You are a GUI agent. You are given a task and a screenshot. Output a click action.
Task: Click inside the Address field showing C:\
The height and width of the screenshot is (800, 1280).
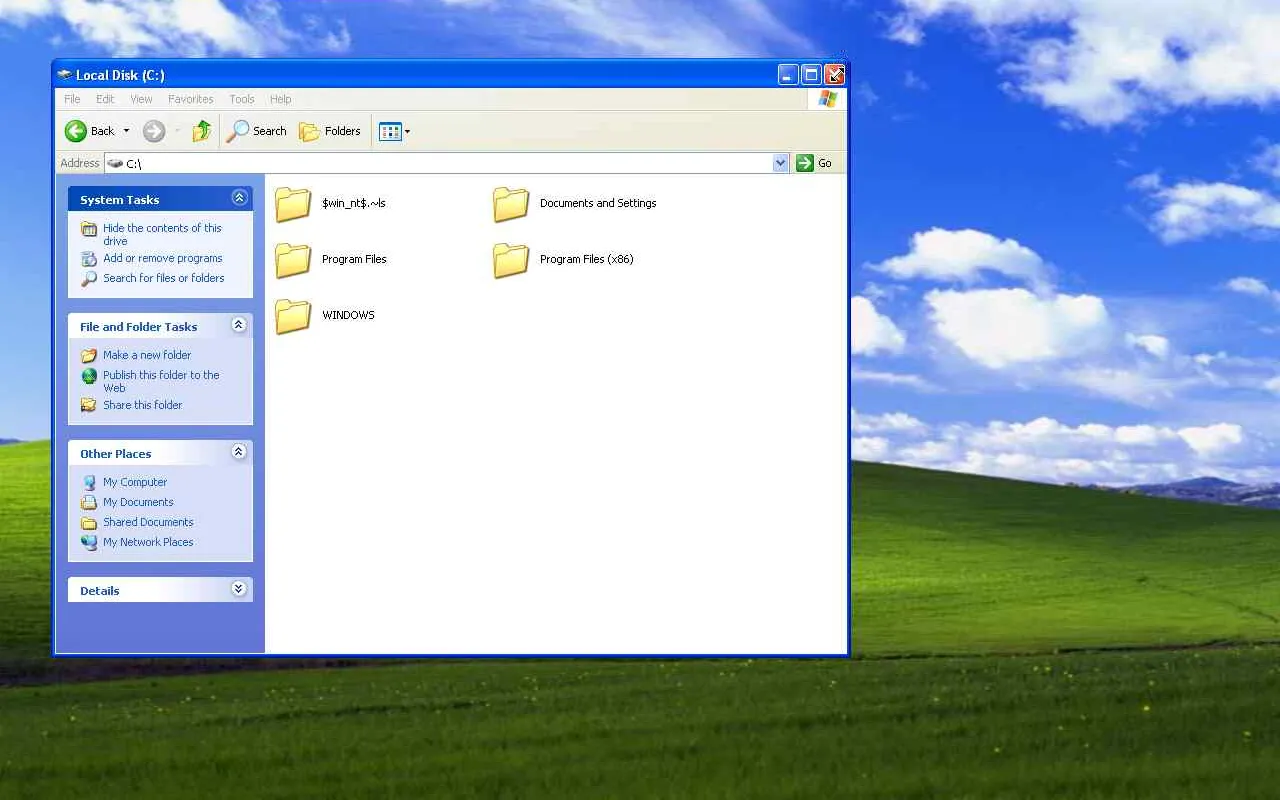pyautogui.click(x=439, y=163)
